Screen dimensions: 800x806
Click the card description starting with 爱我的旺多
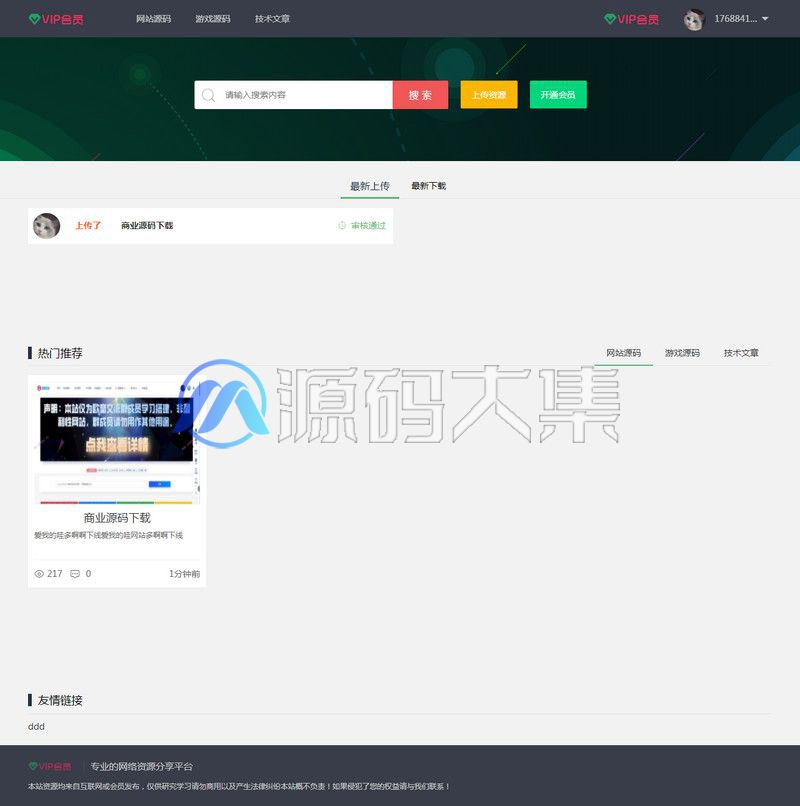click(108, 535)
